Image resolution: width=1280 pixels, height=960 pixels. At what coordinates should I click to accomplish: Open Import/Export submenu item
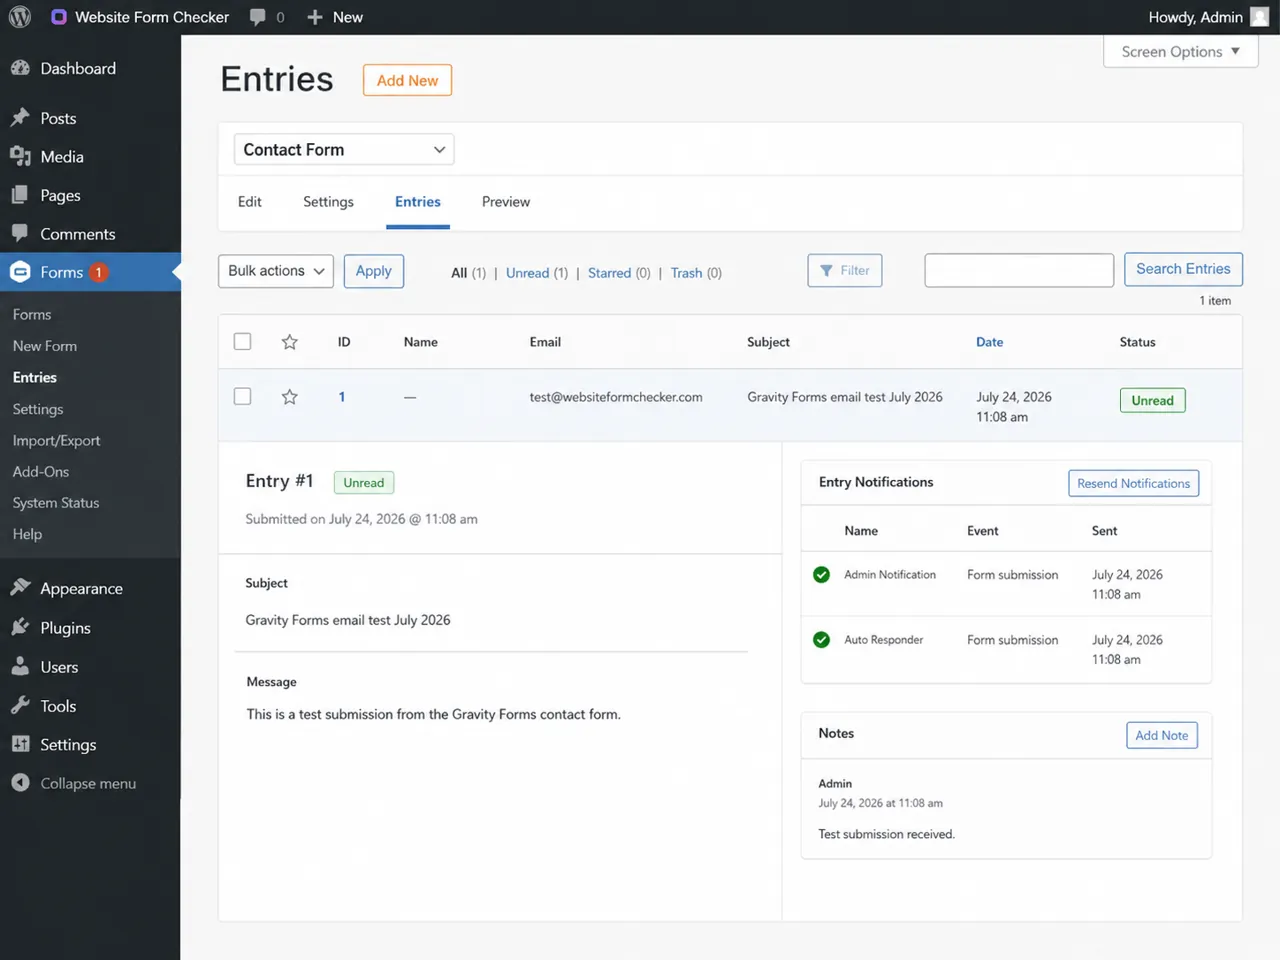[56, 441]
